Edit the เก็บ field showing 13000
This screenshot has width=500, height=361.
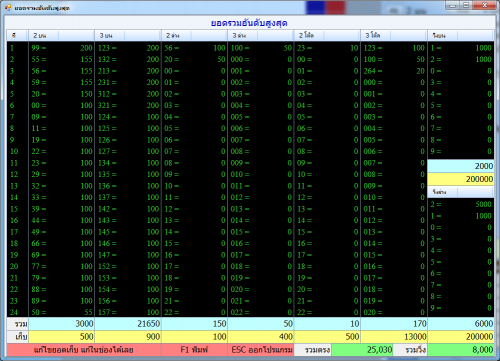pyautogui.click(x=394, y=337)
